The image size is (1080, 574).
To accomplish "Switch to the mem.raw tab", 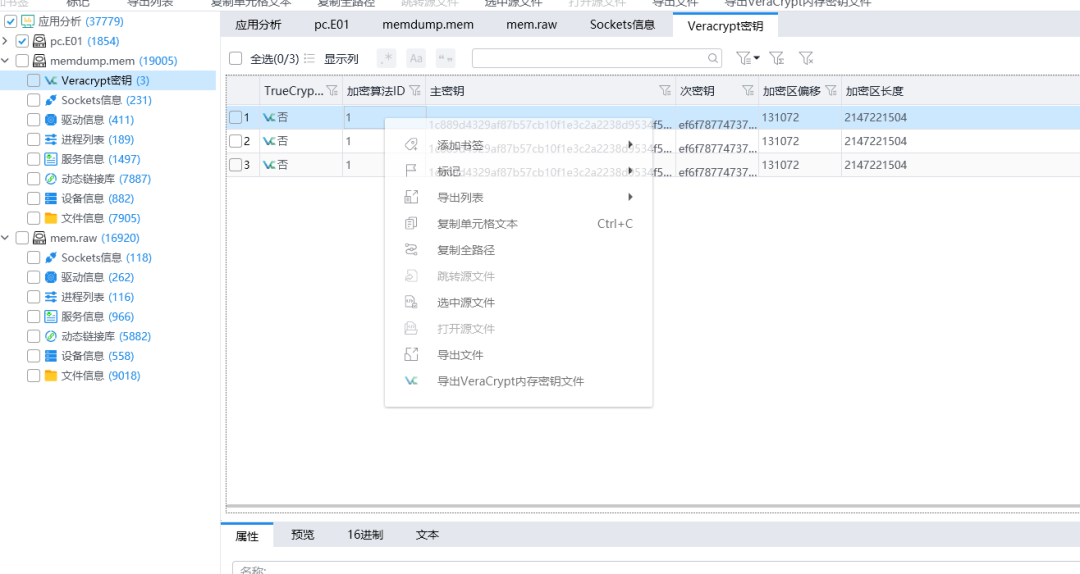I will [x=531, y=25].
